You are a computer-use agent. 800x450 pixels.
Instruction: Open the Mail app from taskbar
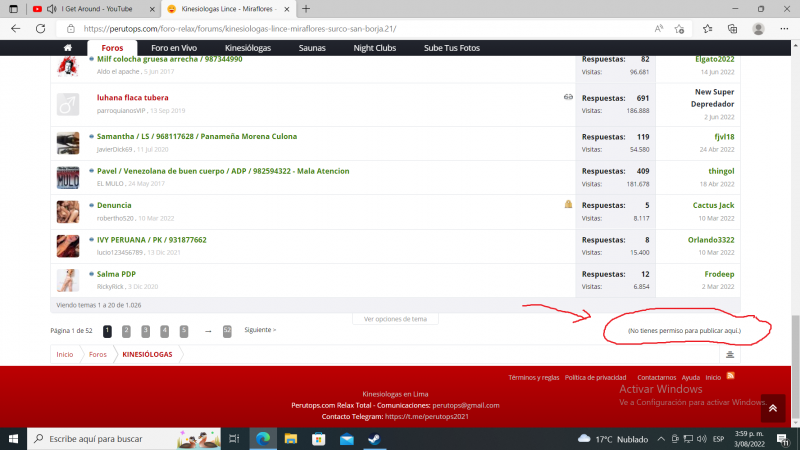(346, 438)
